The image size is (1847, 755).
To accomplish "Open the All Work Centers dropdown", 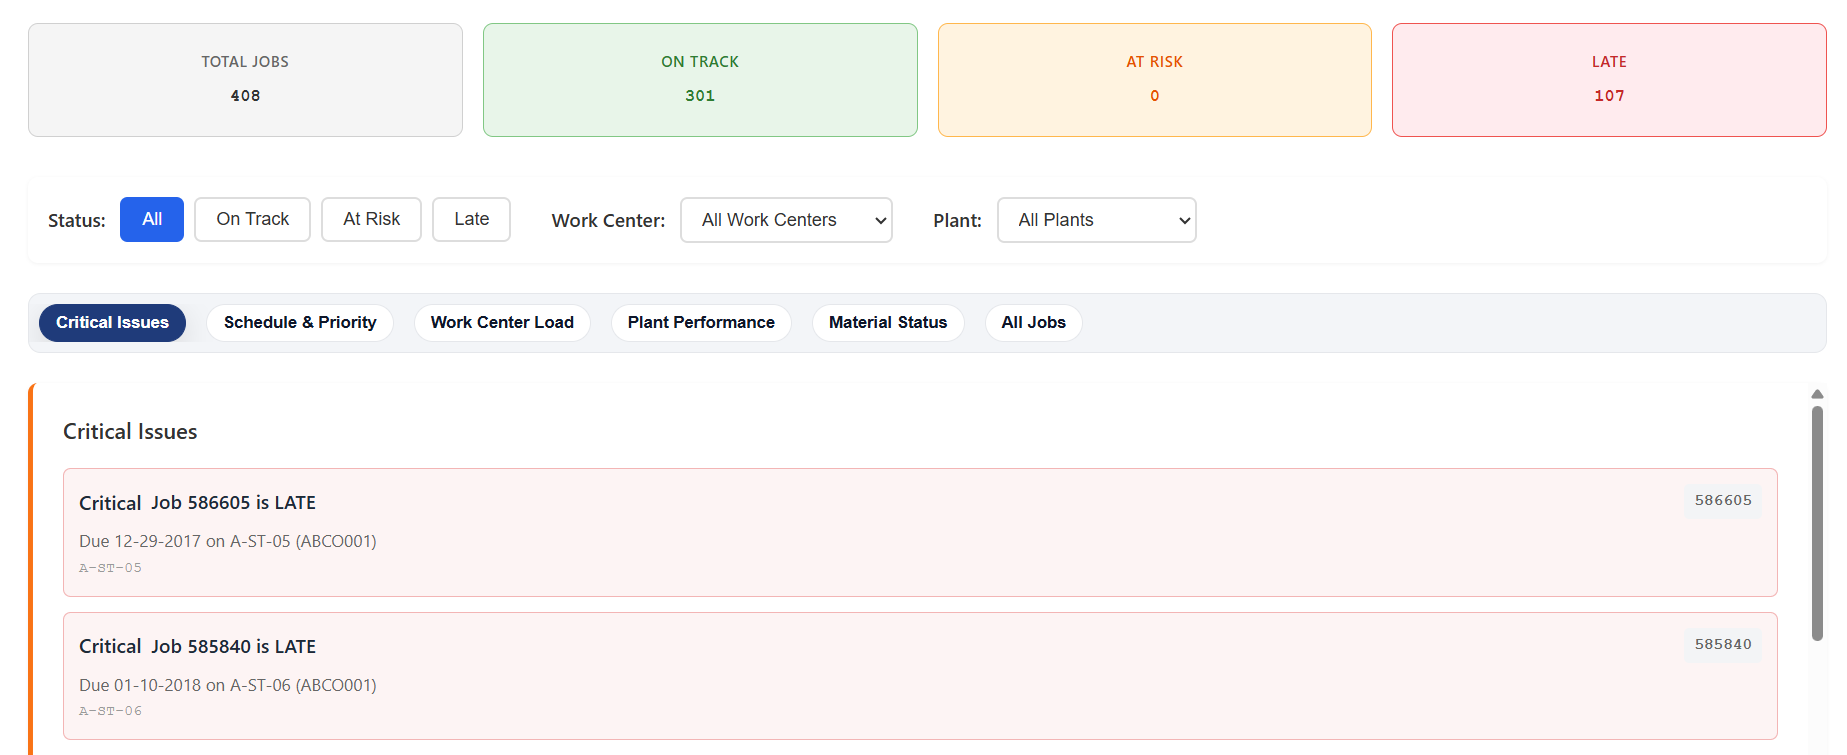I will [786, 220].
